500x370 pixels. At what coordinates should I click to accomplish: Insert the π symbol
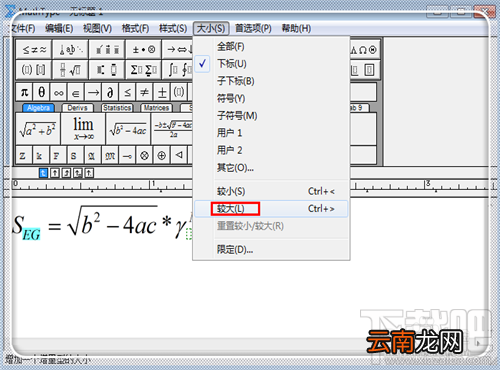tap(24, 92)
